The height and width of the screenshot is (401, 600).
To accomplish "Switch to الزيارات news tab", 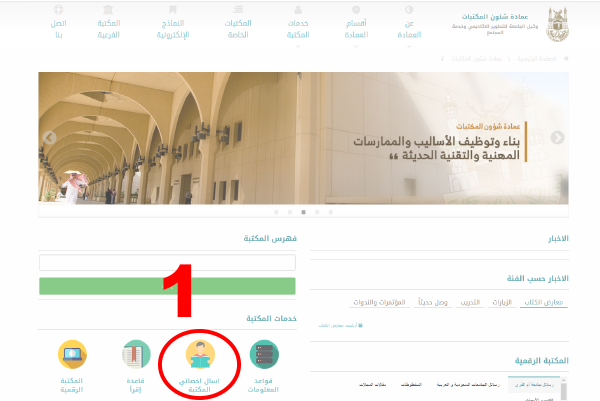I will (x=502, y=302).
